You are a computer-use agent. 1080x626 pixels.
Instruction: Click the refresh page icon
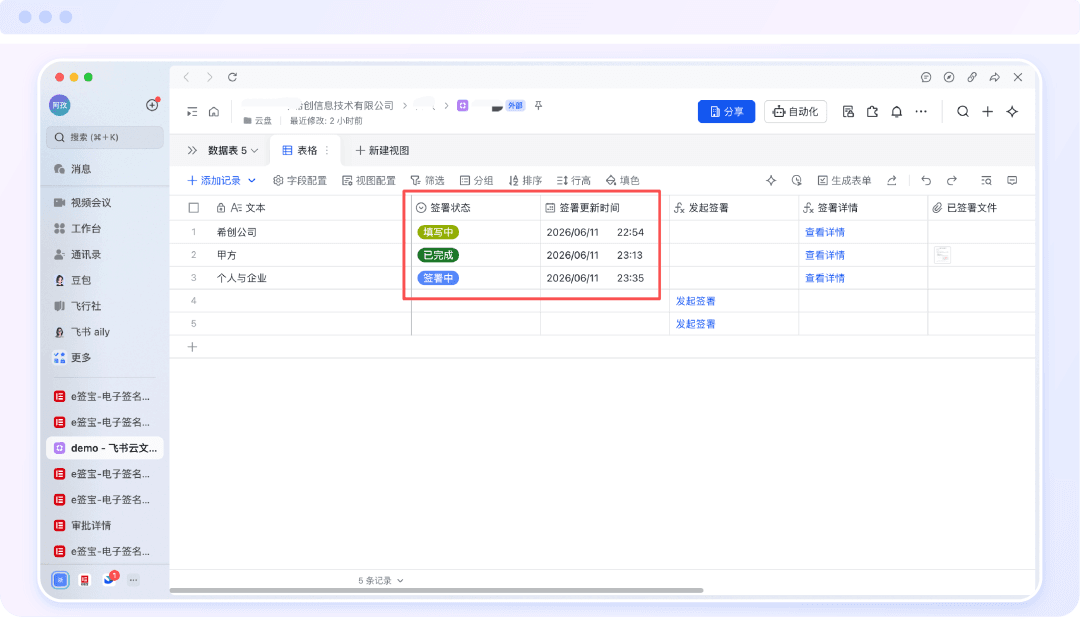click(232, 77)
